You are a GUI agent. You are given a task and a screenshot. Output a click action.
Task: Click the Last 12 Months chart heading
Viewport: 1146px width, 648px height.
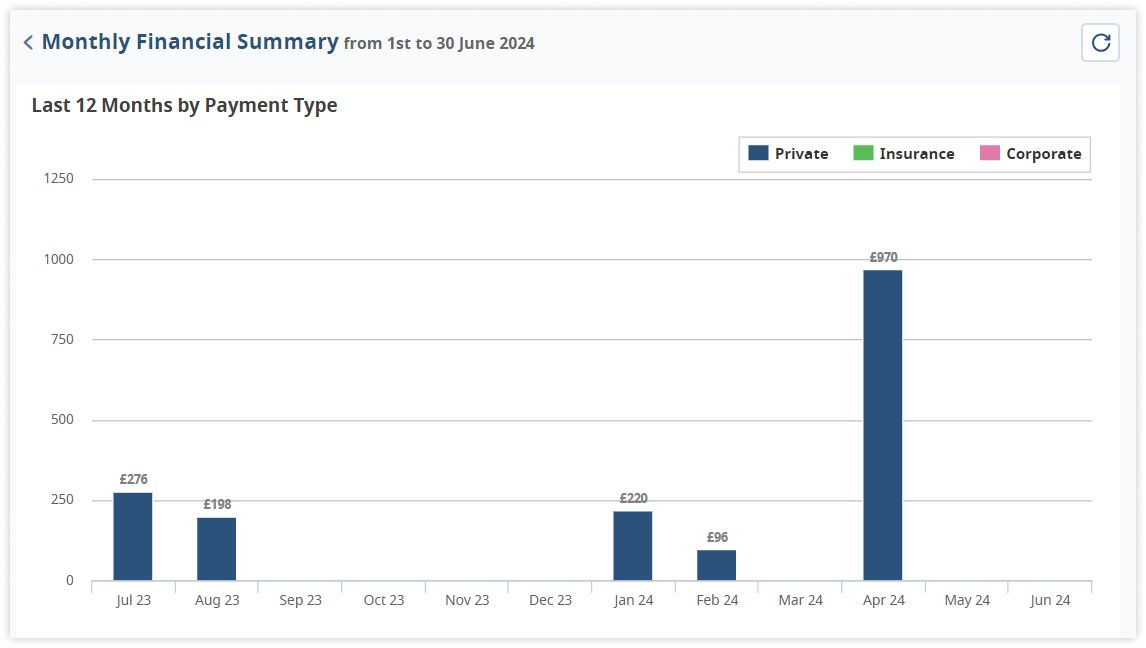point(184,105)
